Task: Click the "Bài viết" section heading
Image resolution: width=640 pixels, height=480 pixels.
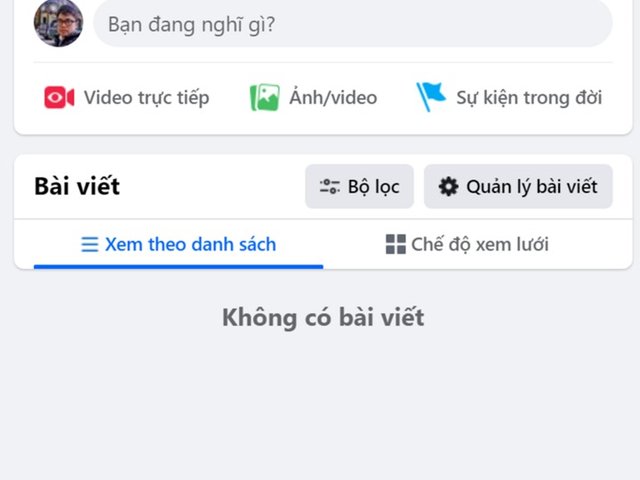Action: click(77, 187)
